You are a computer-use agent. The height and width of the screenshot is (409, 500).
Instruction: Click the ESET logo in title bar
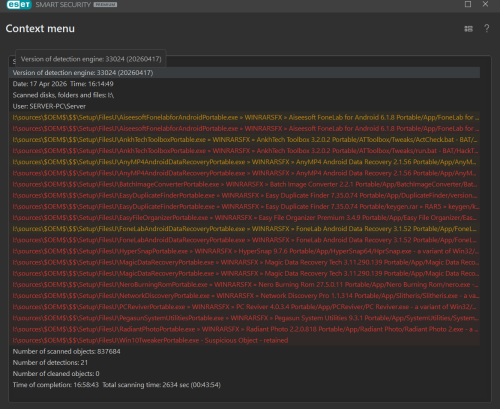(x=19, y=5)
